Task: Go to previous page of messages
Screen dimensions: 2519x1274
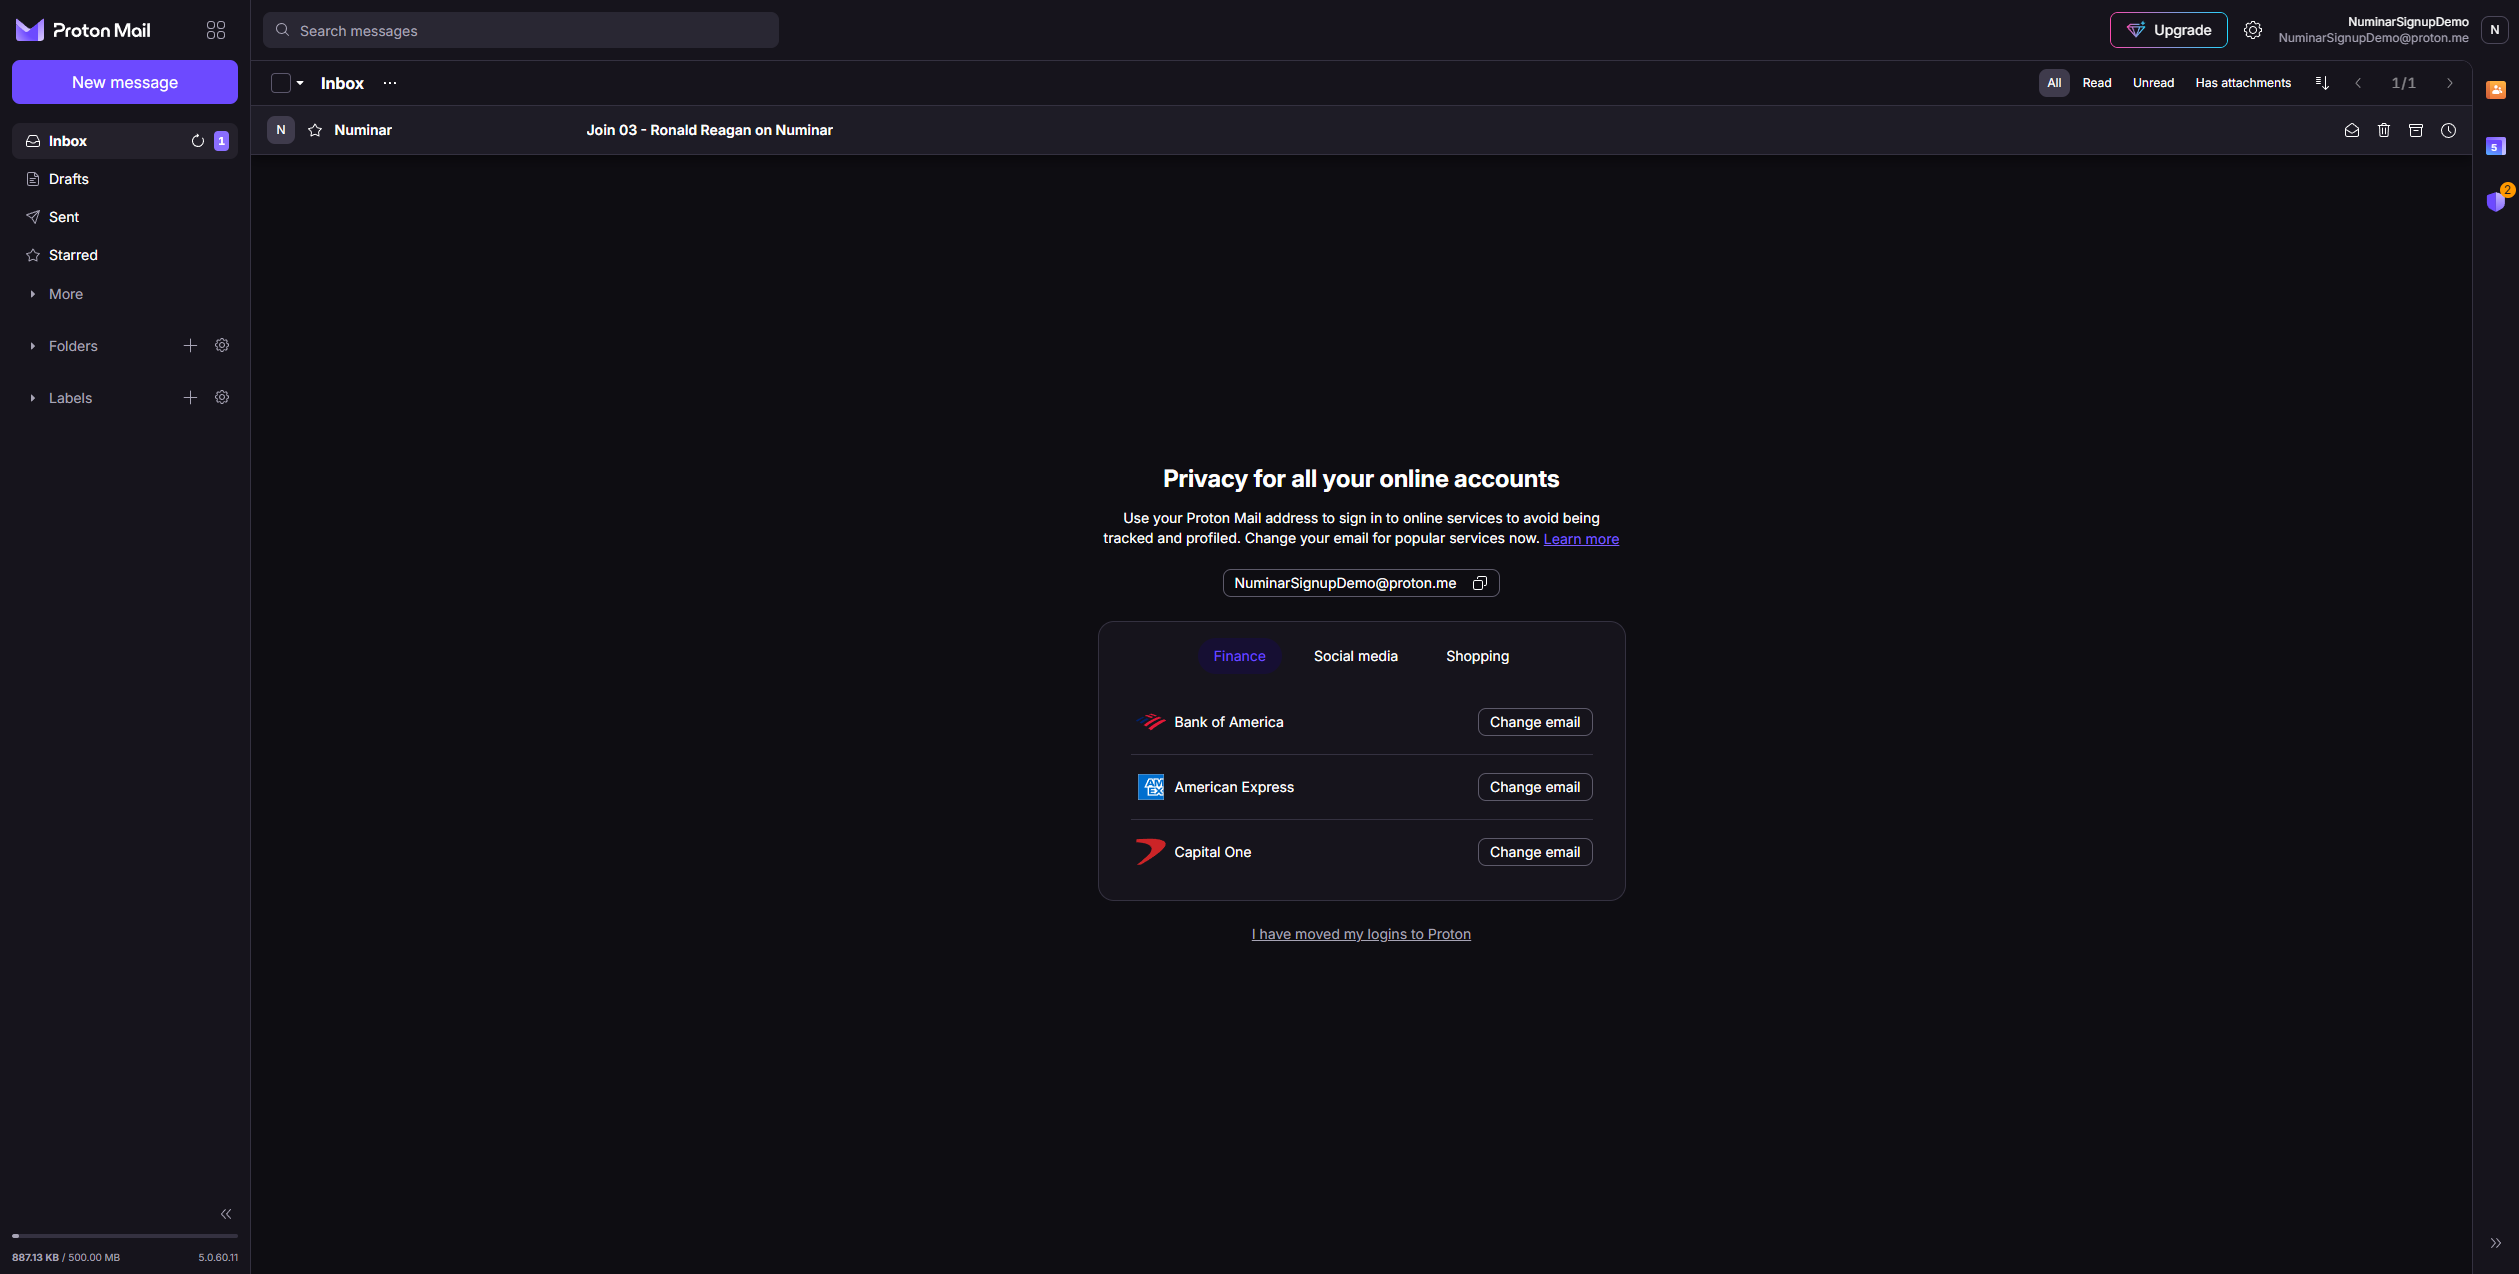Action: pyautogui.click(x=2358, y=83)
